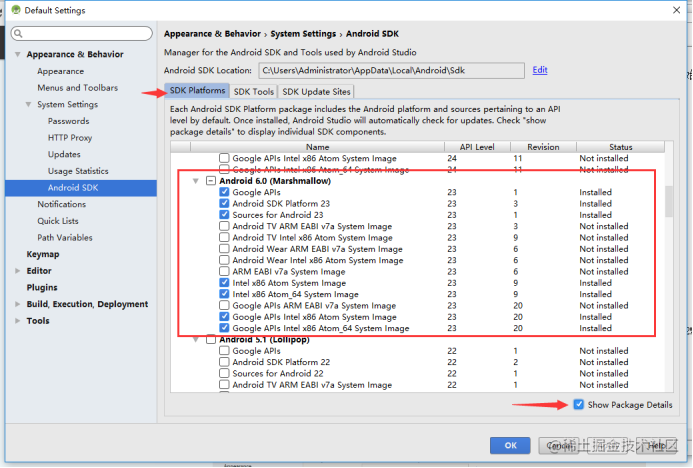Screen dimensions: 693x468
Task: Select Passwords under System Settings
Action: (69, 121)
